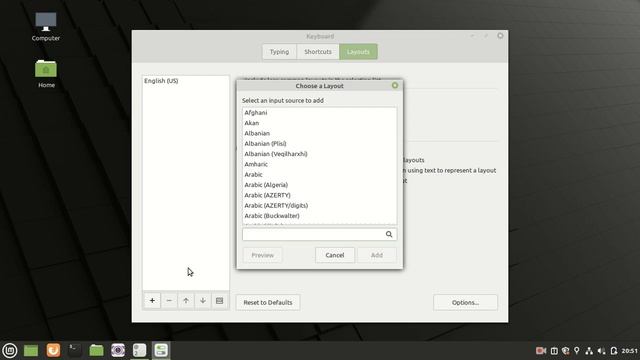Open the Options... button
Viewport: 640px width, 360px height.
click(465, 302)
